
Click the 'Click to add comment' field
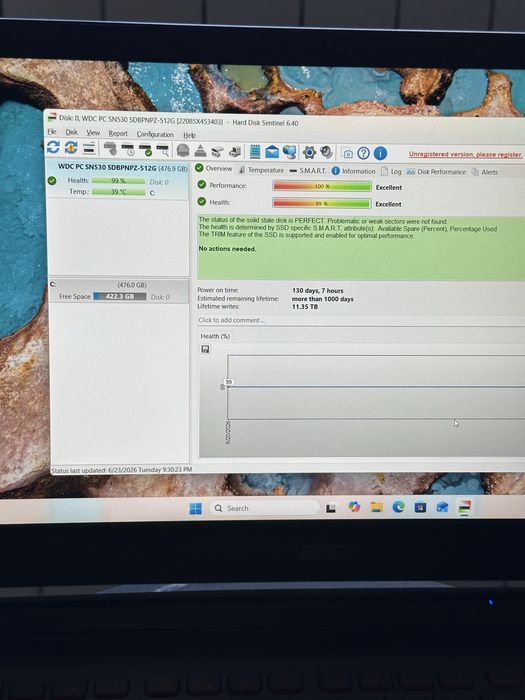(361, 320)
